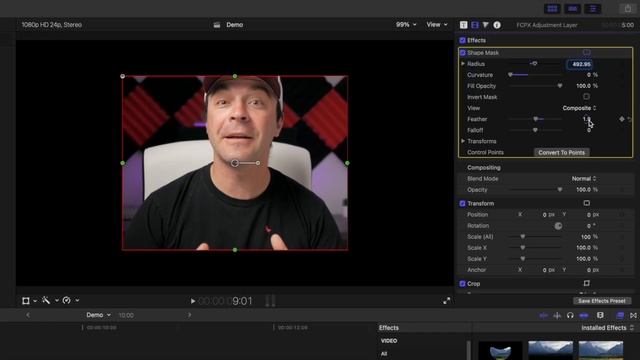Image resolution: width=640 pixels, height=360 pixels.
Task: Select the first effect thumbnail
Action: [500, 351]
